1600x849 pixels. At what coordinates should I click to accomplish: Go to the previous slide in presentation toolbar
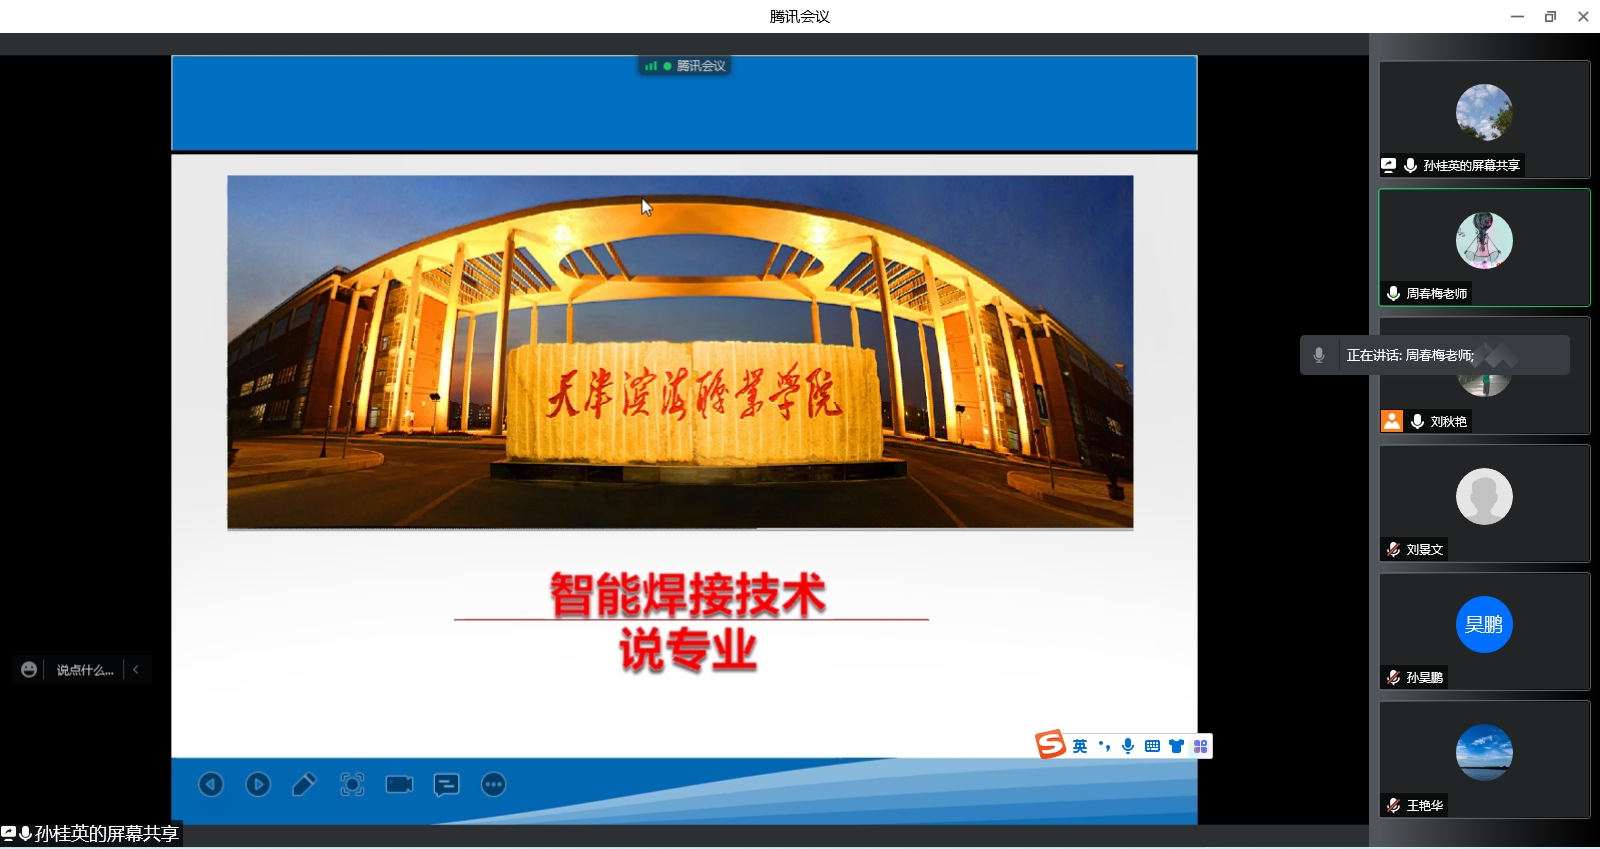pos(211,785)
